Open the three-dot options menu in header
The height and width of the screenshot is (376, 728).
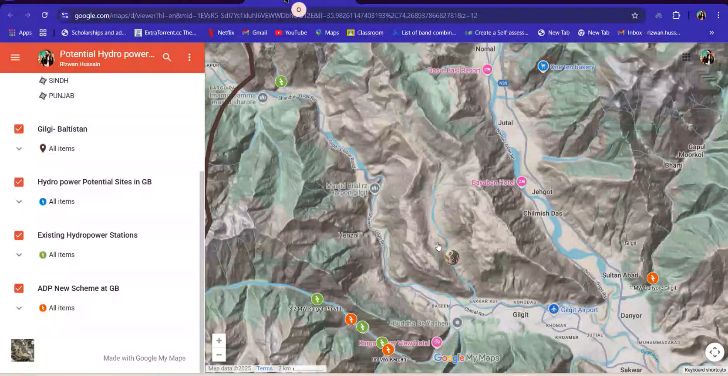(x=189, y=57)
